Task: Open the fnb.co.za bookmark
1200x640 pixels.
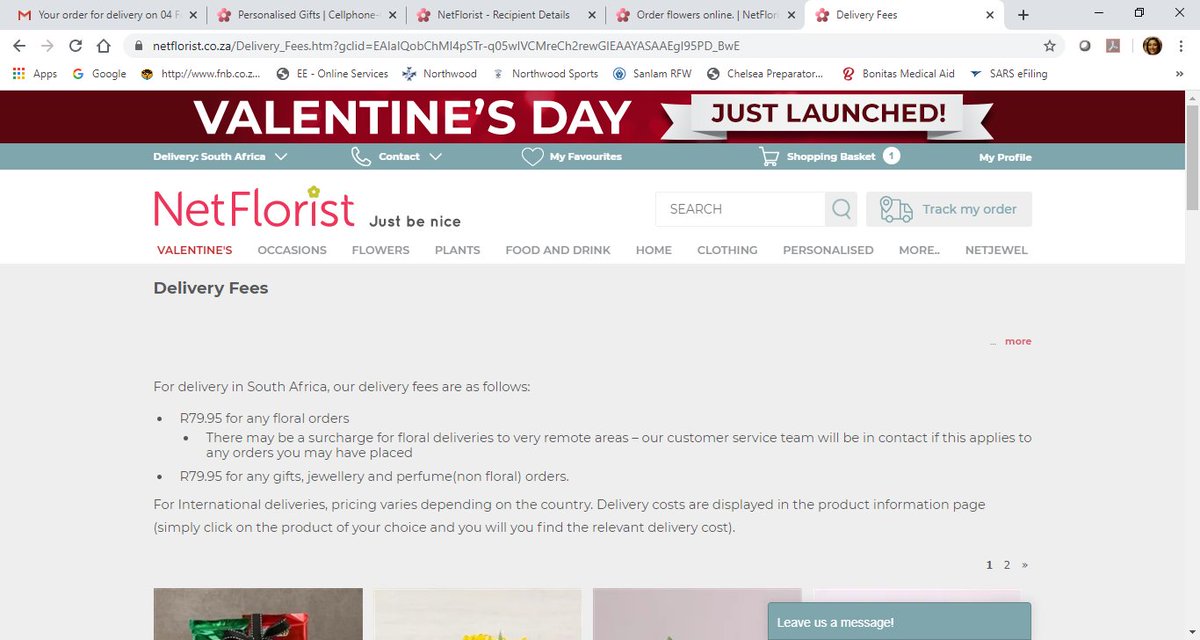Action: pos(201,74)
